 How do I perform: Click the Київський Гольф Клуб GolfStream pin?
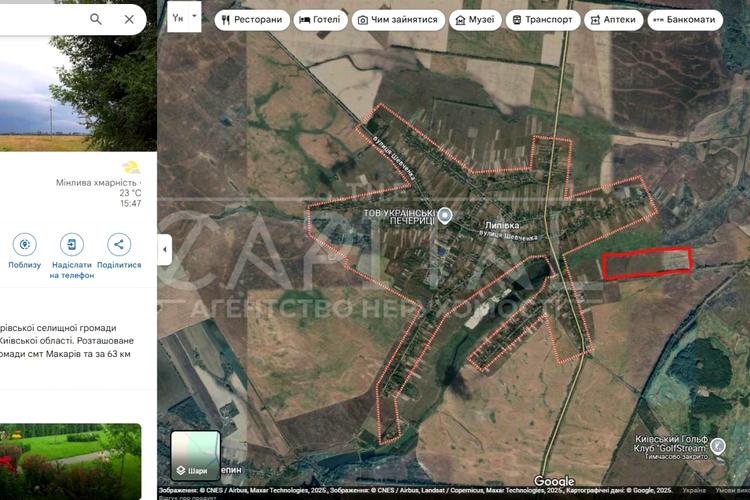point(717,446)
